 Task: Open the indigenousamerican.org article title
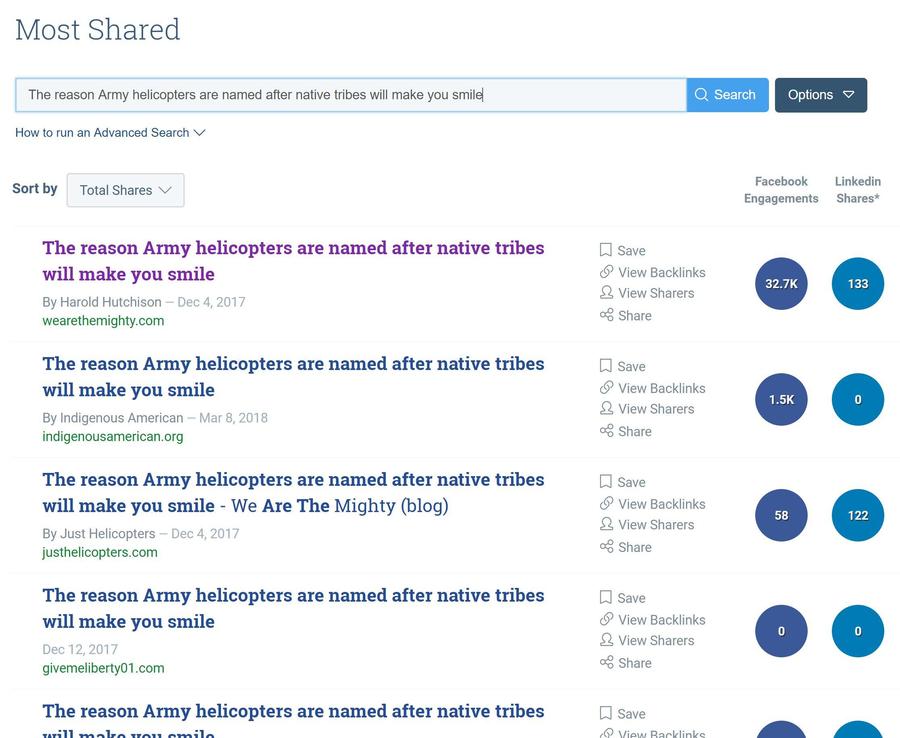coord(293,376)
